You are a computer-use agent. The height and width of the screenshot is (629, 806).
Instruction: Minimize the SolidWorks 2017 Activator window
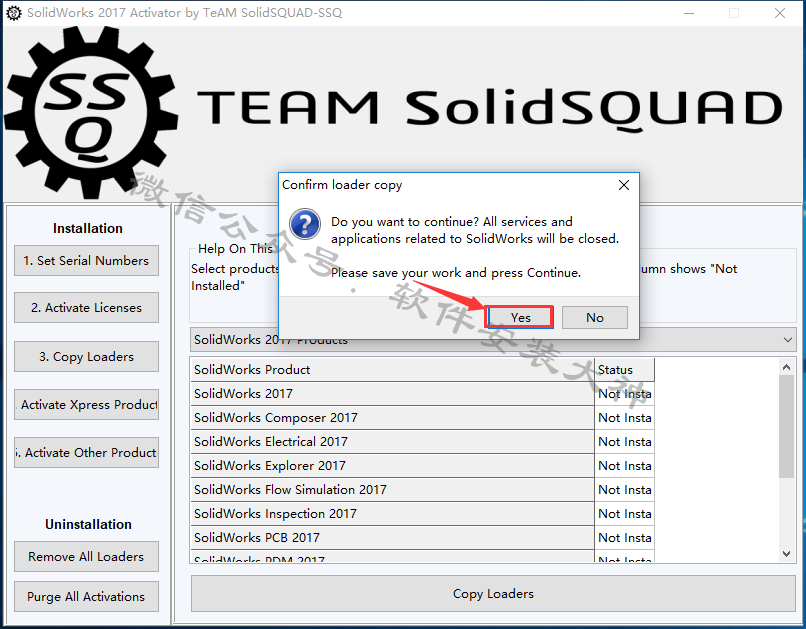689,13
